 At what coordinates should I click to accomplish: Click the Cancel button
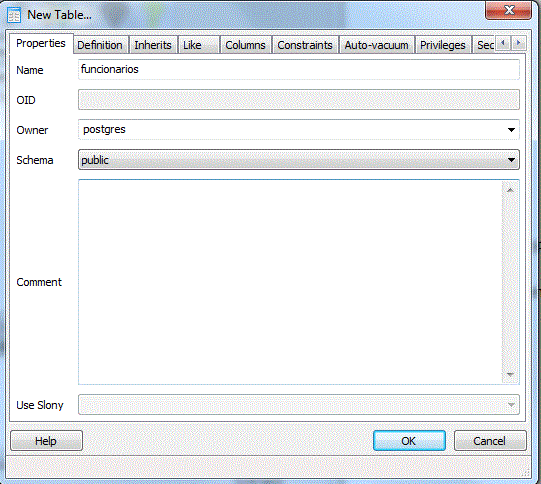click(490, 441)
